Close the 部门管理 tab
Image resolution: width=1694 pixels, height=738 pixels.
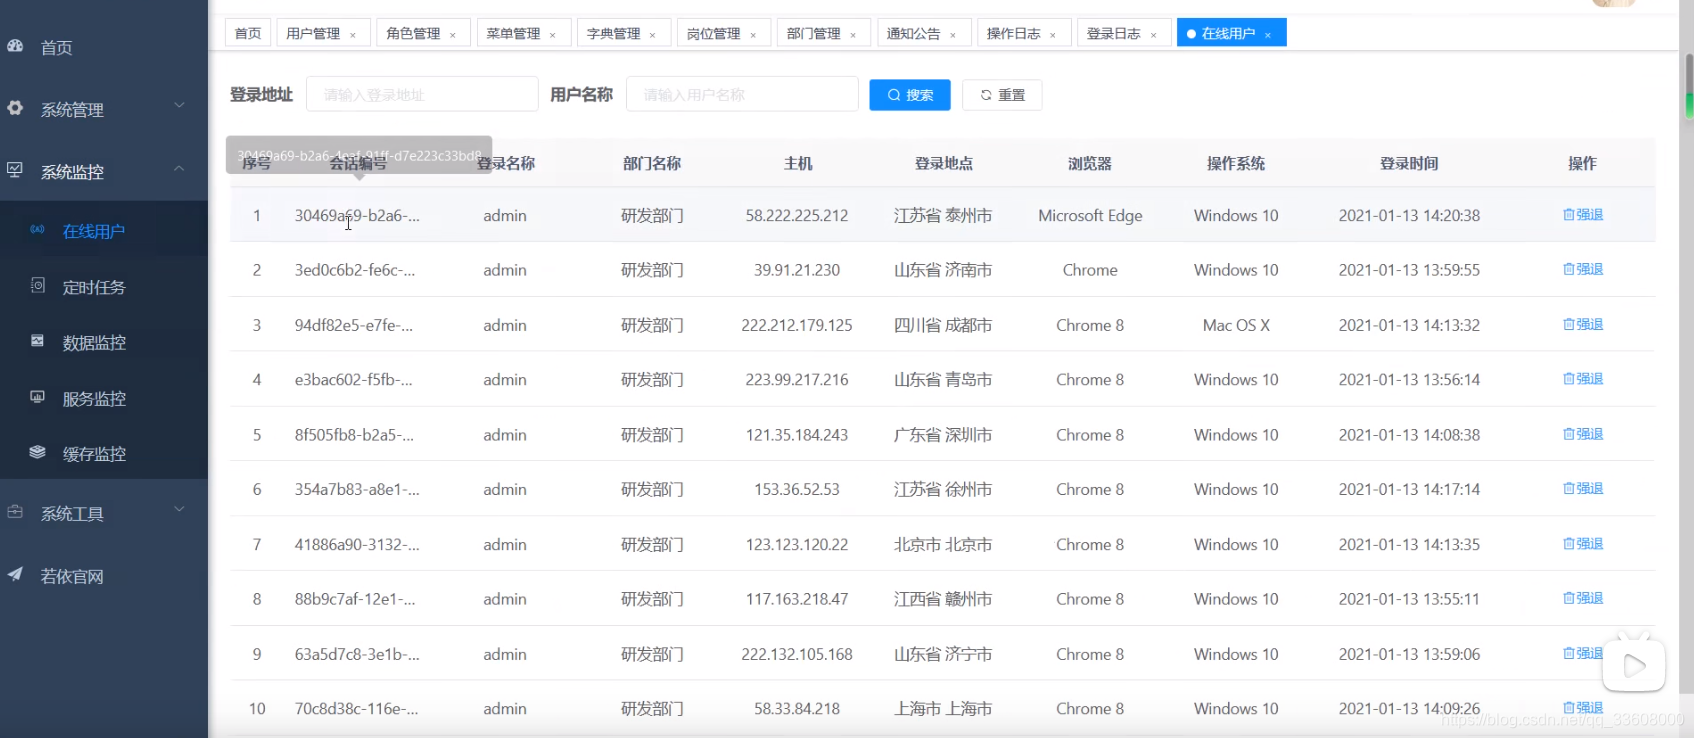[x=853, y=35]
